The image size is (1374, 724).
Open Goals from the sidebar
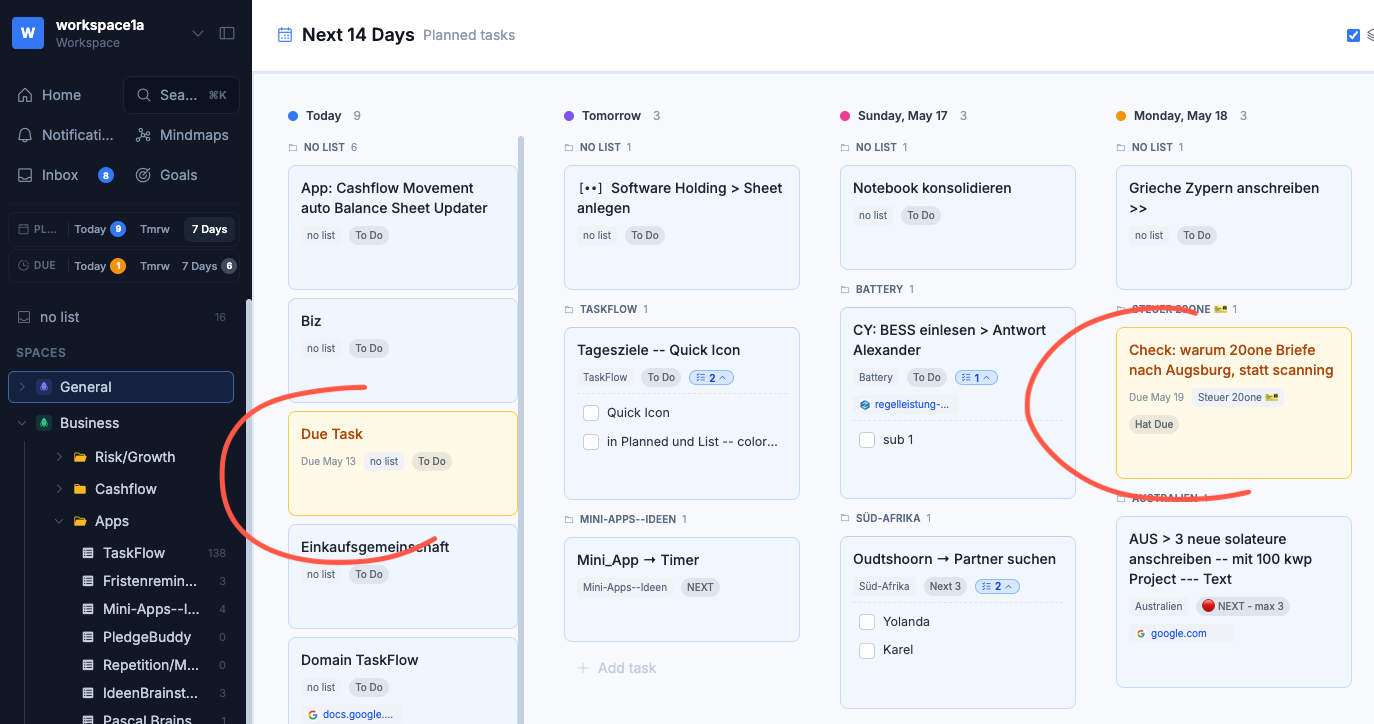coord(166,175)
